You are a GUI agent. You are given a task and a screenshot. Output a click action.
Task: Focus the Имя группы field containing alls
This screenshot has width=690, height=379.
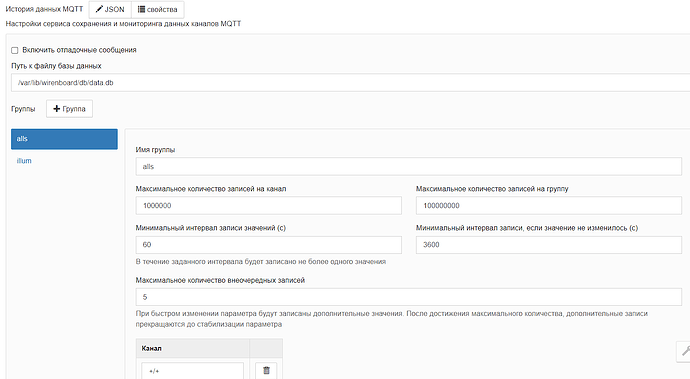point(409,166)
